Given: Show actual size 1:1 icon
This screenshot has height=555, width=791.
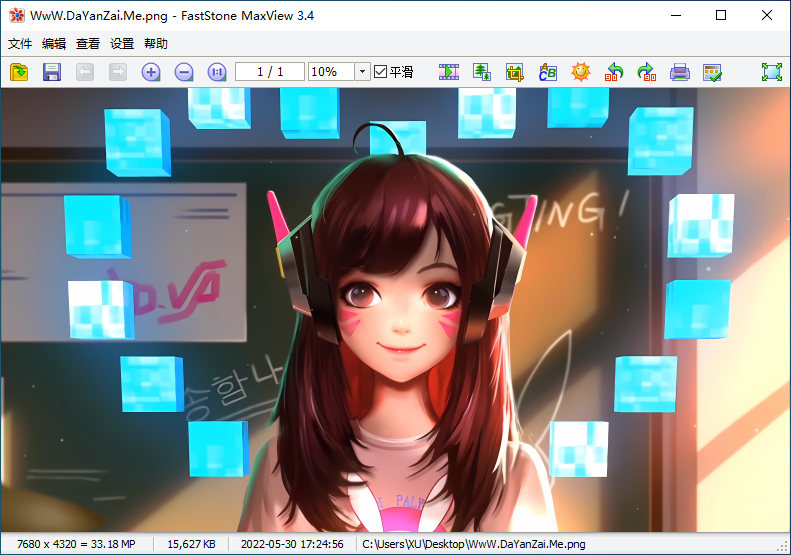Looking at the screenshot, I should [217, 72].
